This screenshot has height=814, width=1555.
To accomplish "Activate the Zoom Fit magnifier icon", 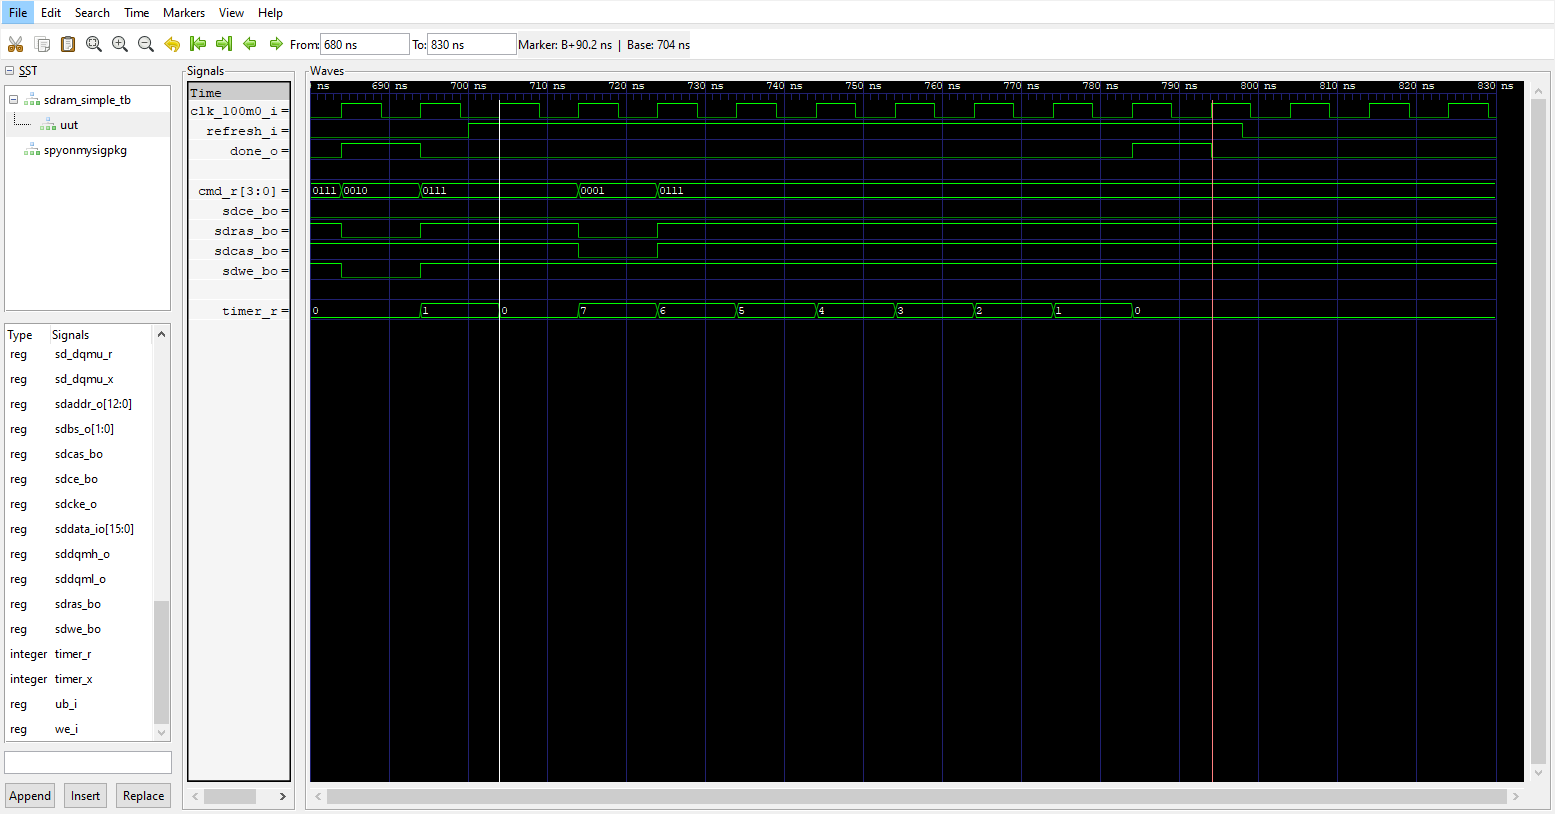I will click(93, 44).
